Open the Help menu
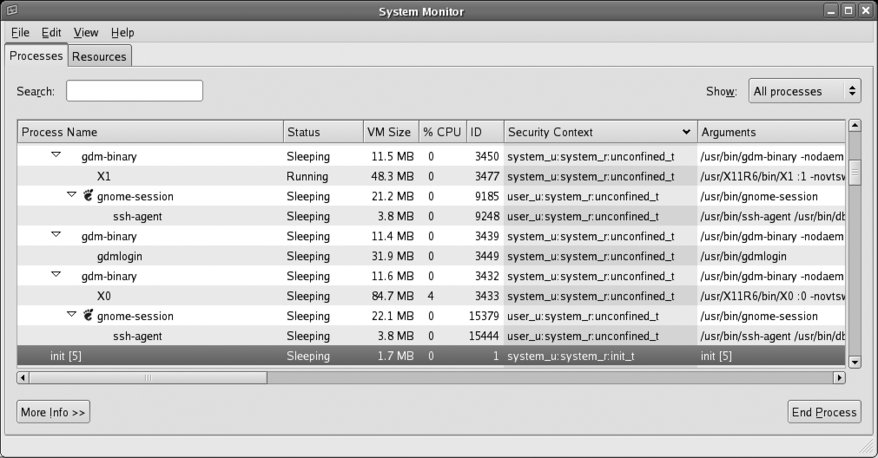The image size is (878, 458). pos(122,32)
